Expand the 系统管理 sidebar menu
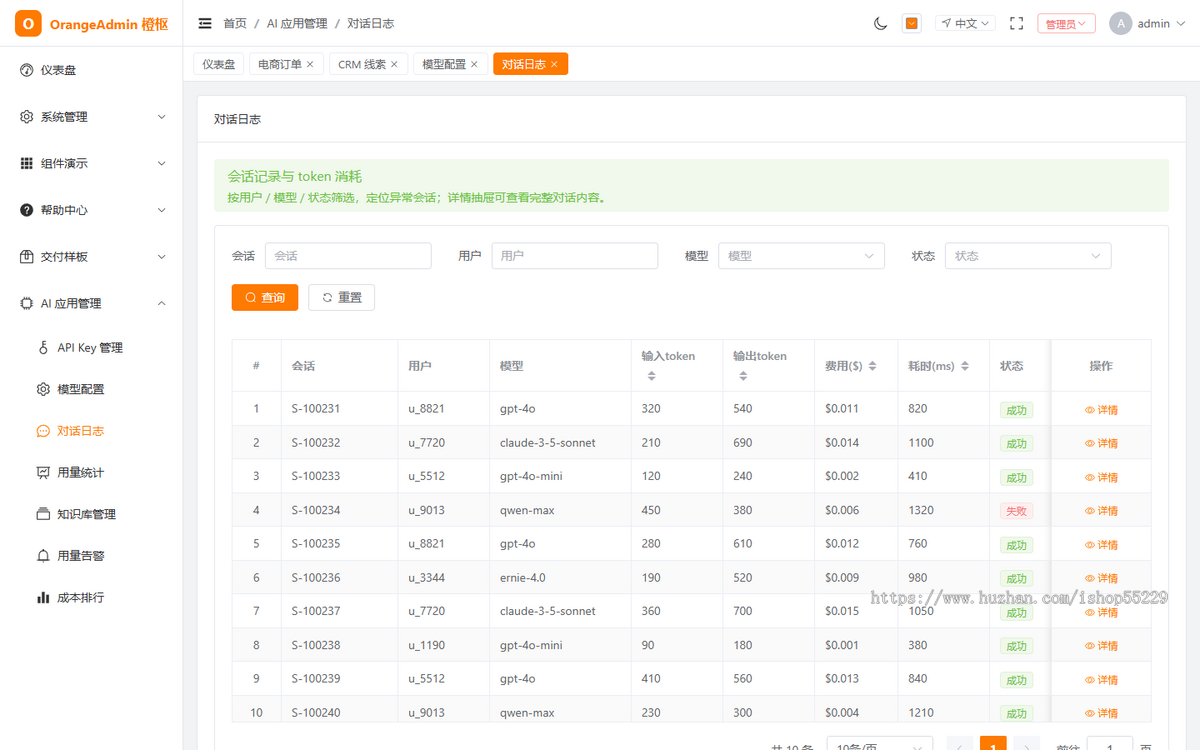The width and height of the screenshot is (1200, 750). tap(91, 117)
